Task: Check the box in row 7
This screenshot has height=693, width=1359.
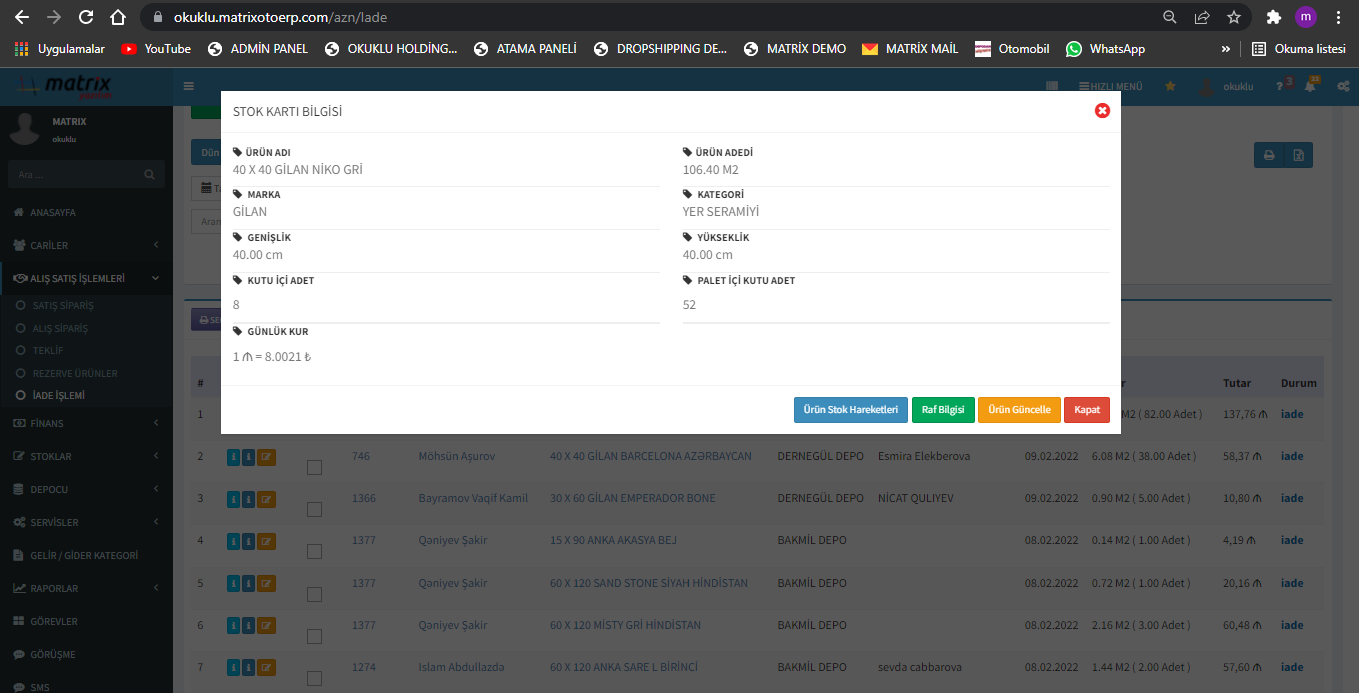Action: click(x=314, y=678)
